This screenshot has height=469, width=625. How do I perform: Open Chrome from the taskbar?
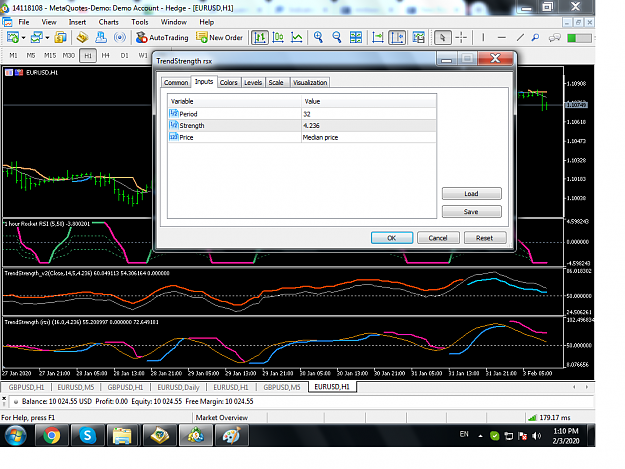(51, 435)
